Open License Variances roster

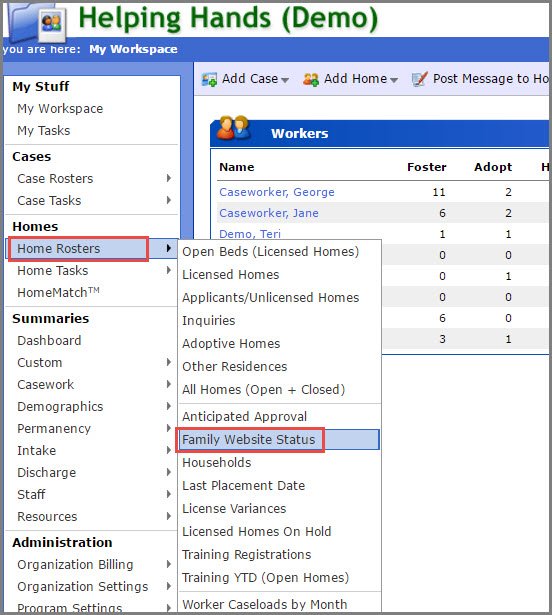[x=234, y=509]
